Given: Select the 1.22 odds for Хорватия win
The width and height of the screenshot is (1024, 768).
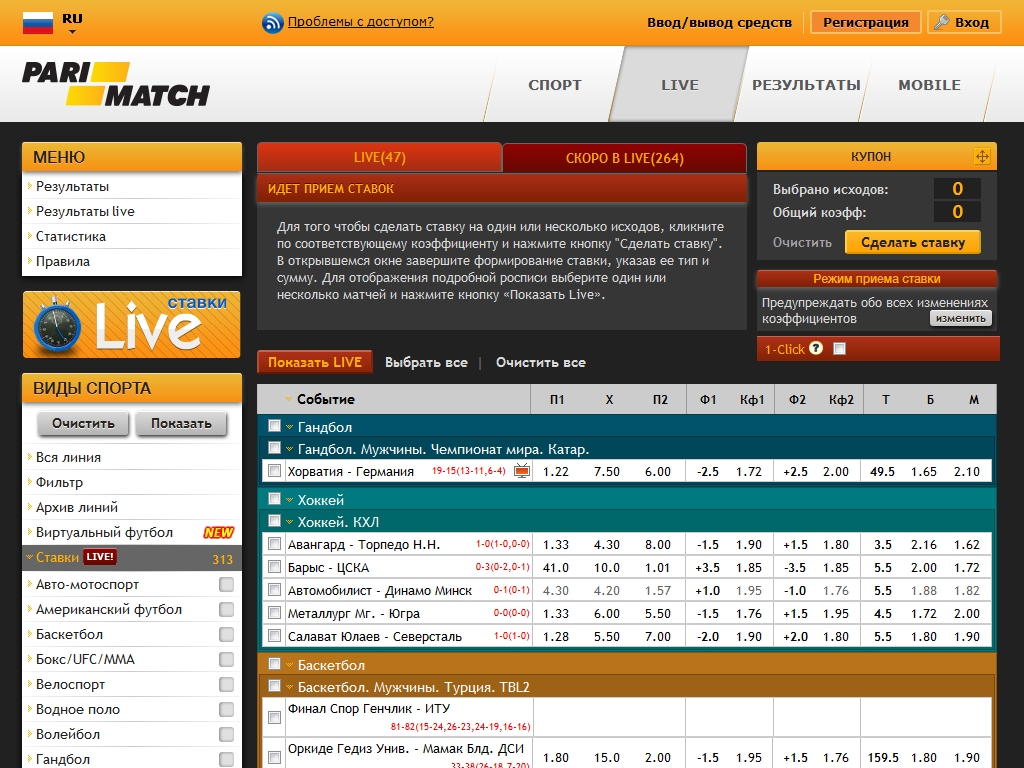Looking at the screenshot, I should click(x=557, y=472).
